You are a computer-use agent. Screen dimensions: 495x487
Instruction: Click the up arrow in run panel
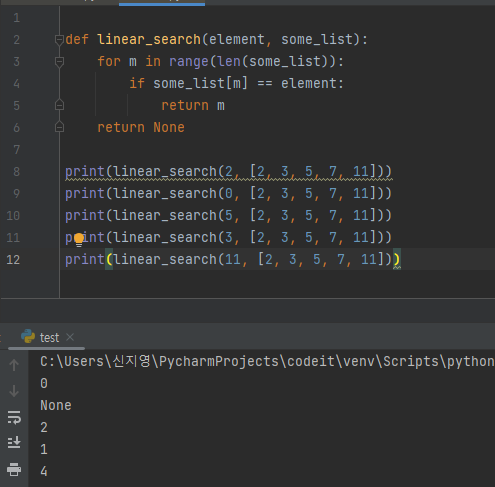click(14, 365)
